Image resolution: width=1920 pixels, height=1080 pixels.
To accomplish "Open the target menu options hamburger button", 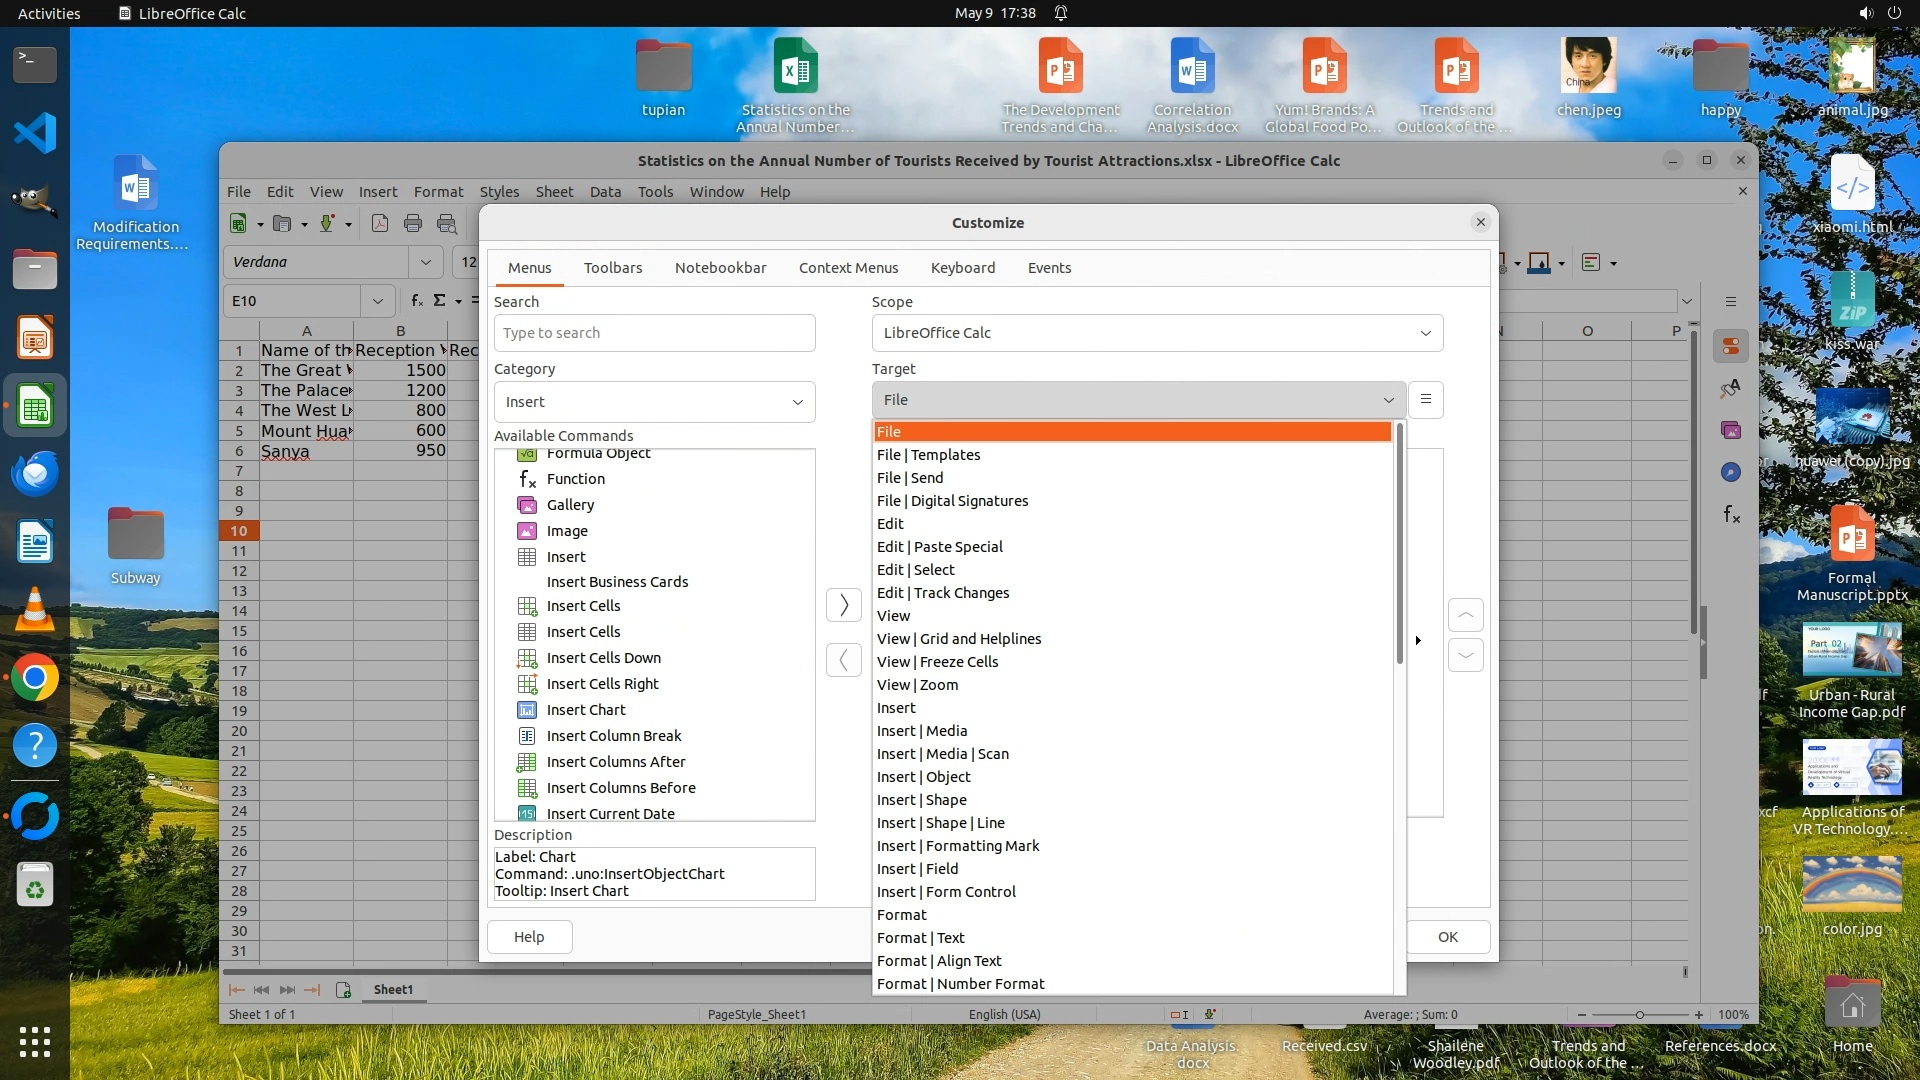I will (1426, 400).
